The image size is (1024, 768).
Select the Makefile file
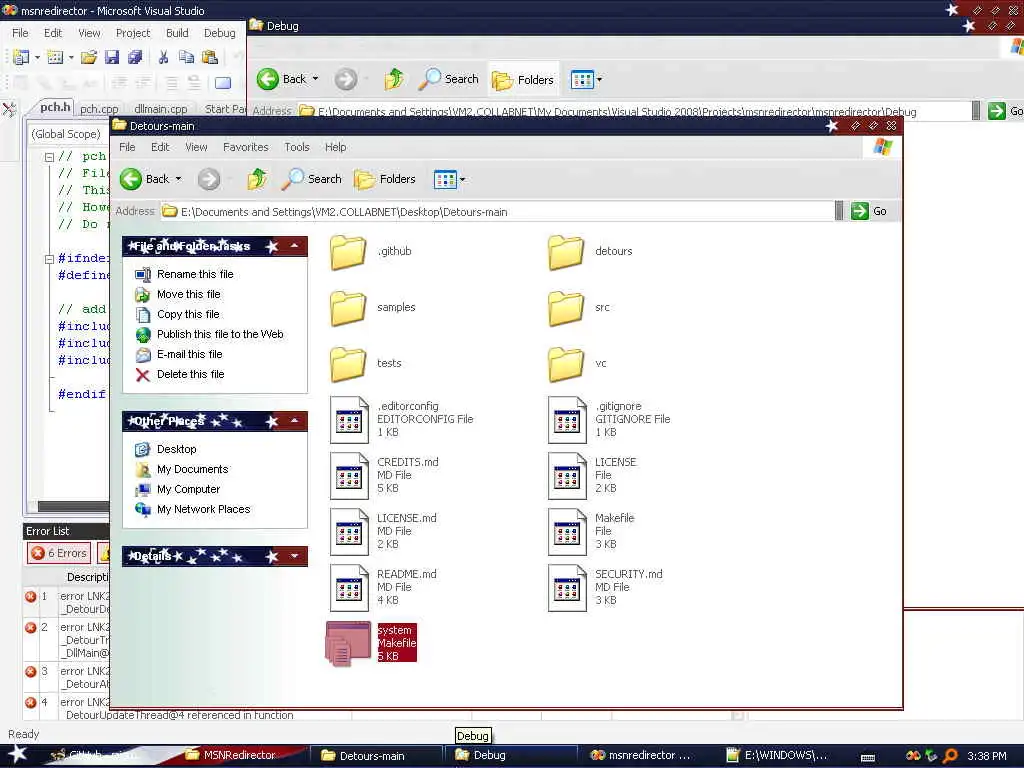coord(591,532)
